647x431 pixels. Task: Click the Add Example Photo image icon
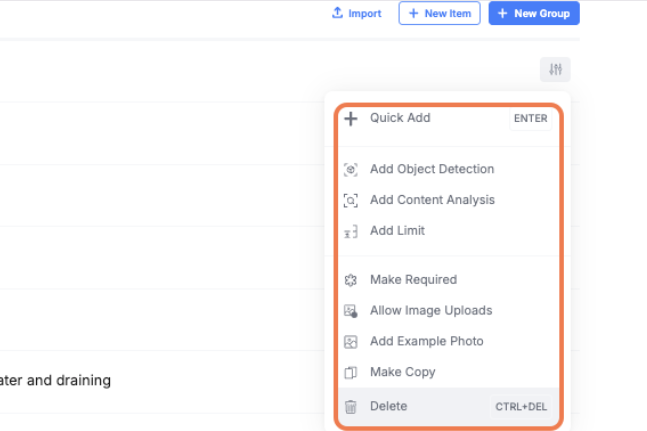point(351,342)
